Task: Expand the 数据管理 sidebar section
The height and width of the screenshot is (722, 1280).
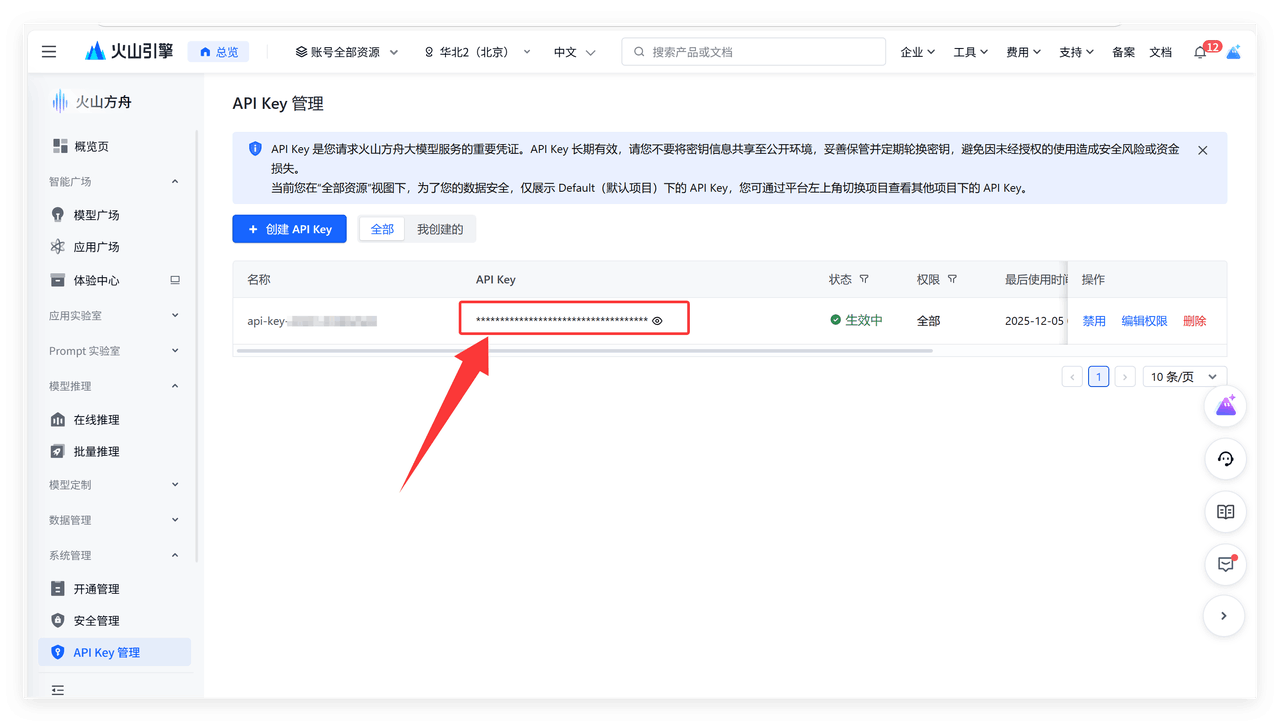Action: 114,520
